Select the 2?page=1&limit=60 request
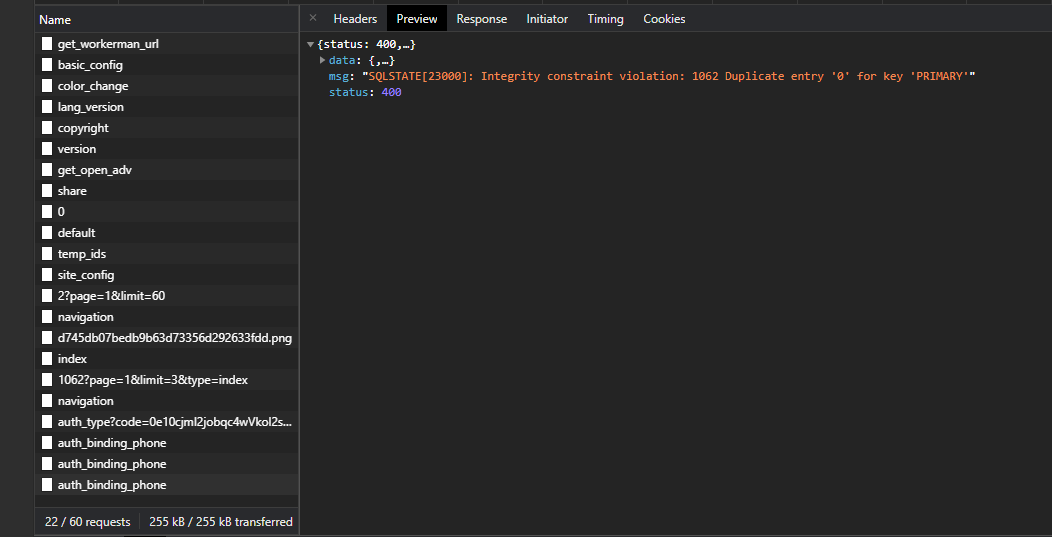This screenshot has height=537, width=1052. tap(167, 295)
